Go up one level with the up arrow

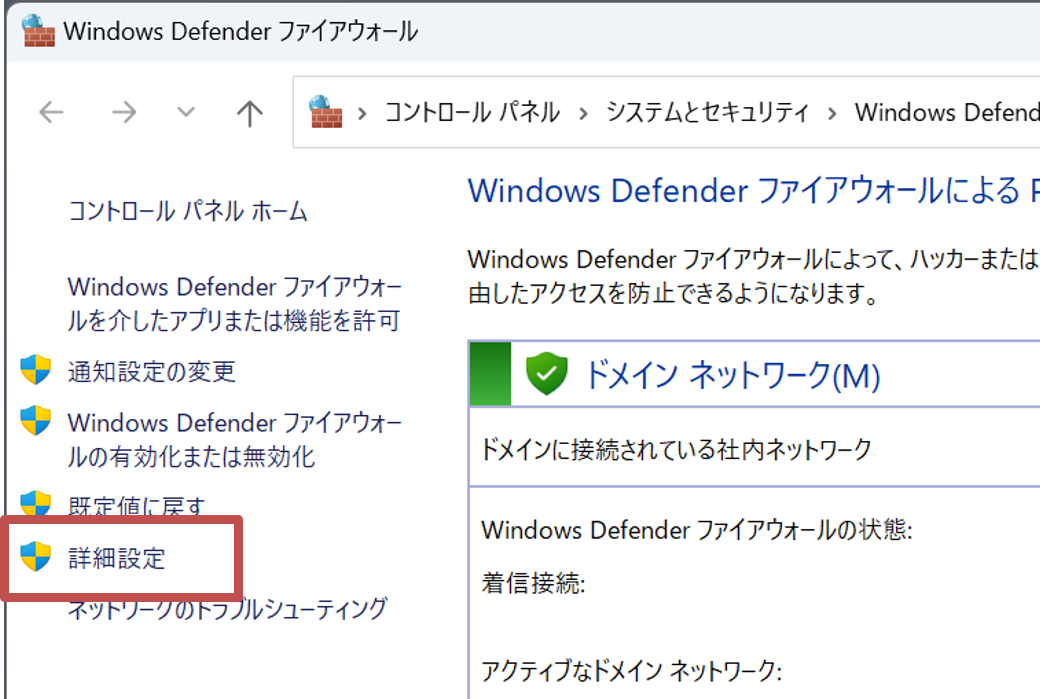click(249, 112)
